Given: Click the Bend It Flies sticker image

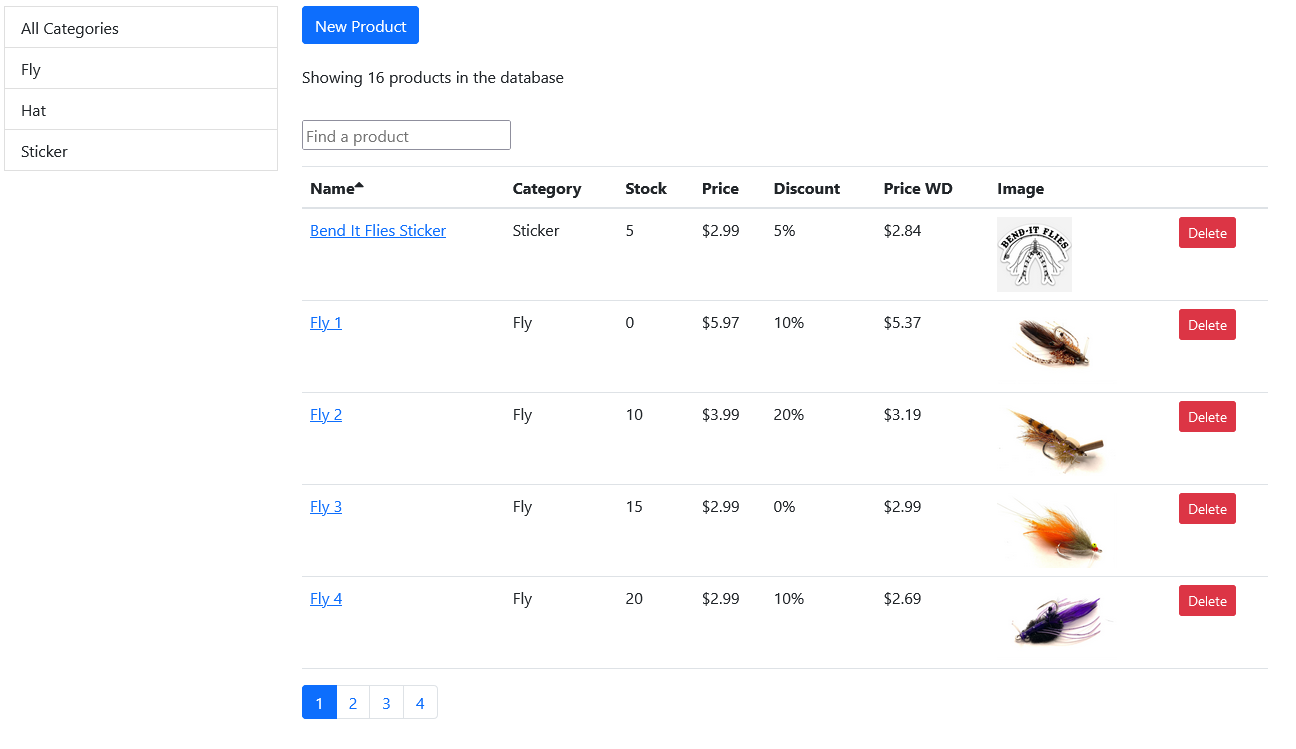Looking at the screenshot, I should (1034, 254).
